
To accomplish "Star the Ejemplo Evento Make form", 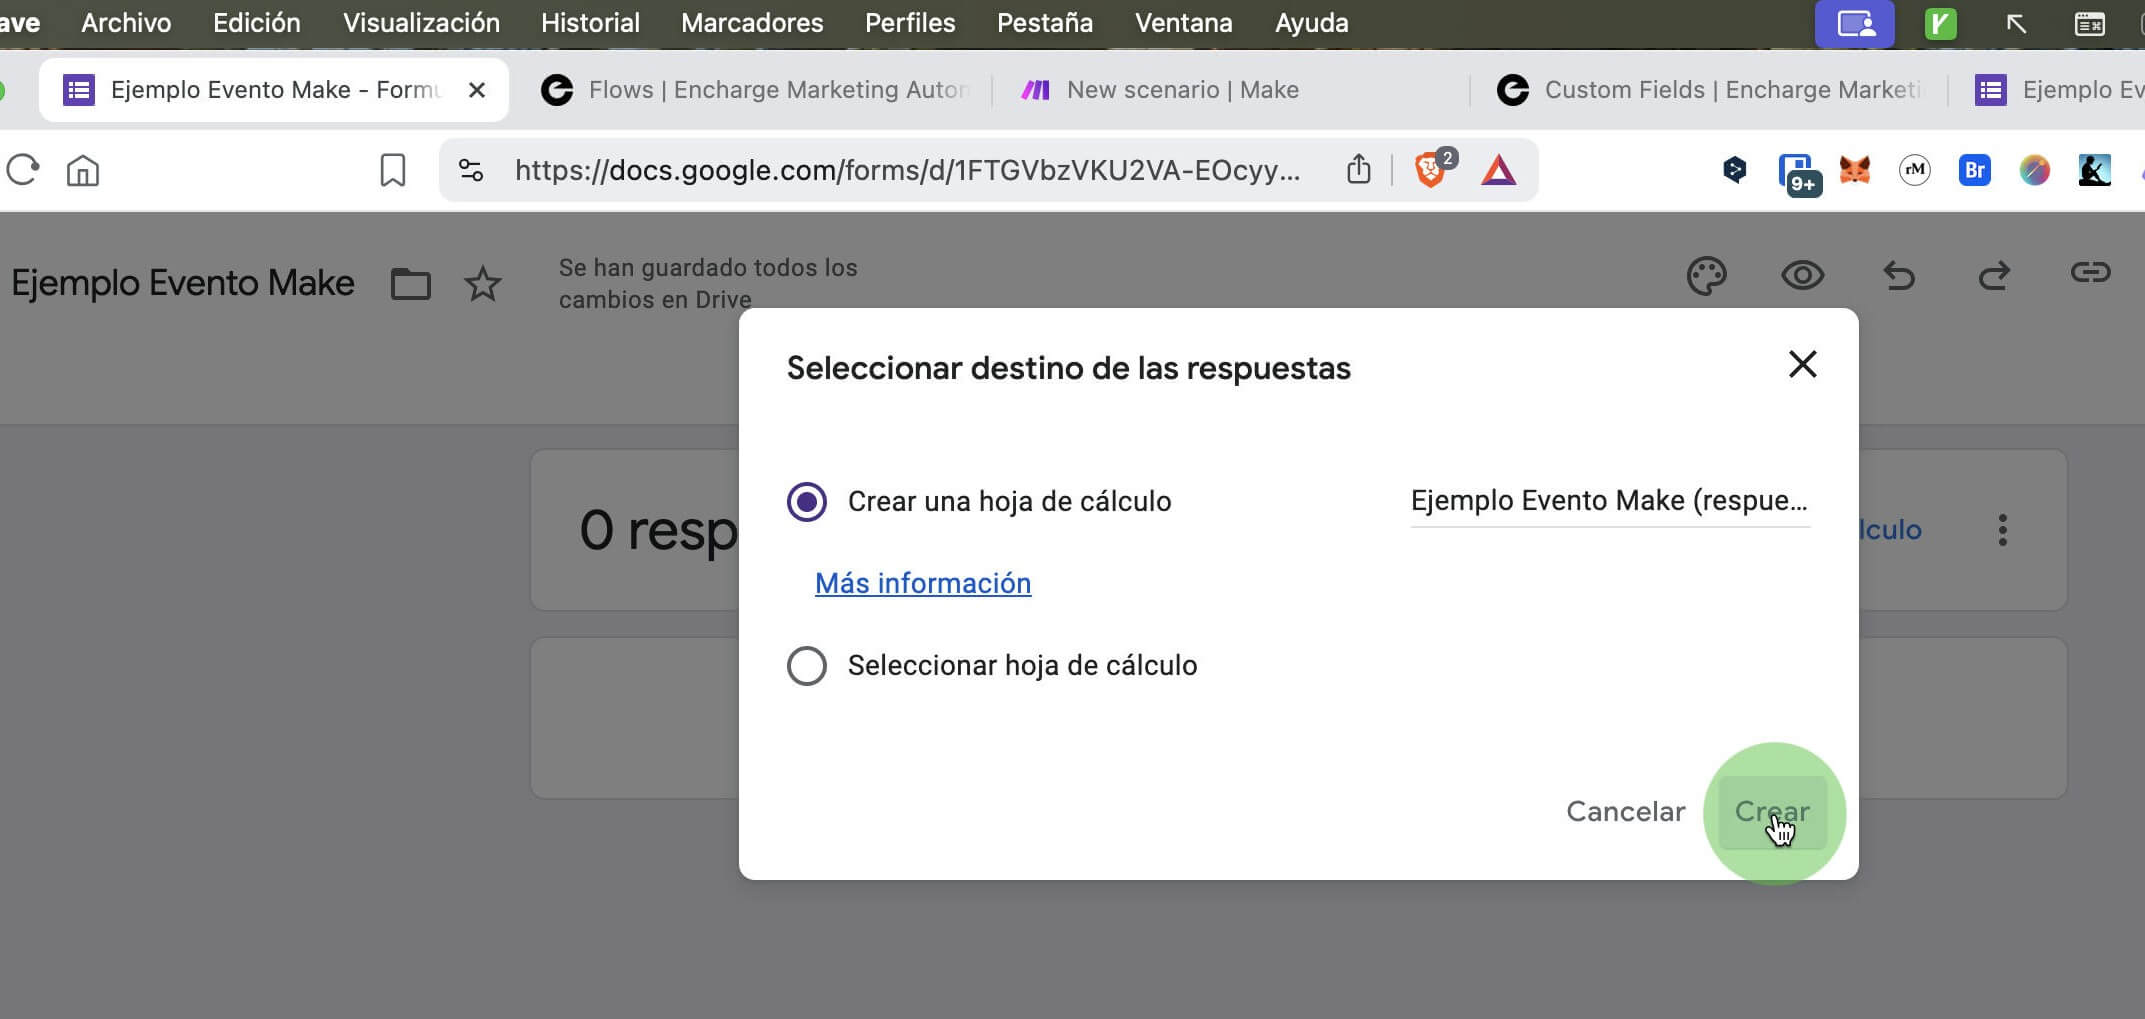I will click(x=483, y=284).
